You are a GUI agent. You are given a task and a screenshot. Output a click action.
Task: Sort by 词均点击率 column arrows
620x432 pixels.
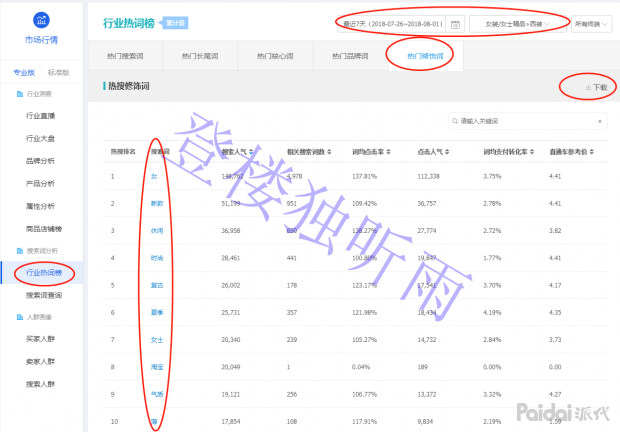(388, 152)
